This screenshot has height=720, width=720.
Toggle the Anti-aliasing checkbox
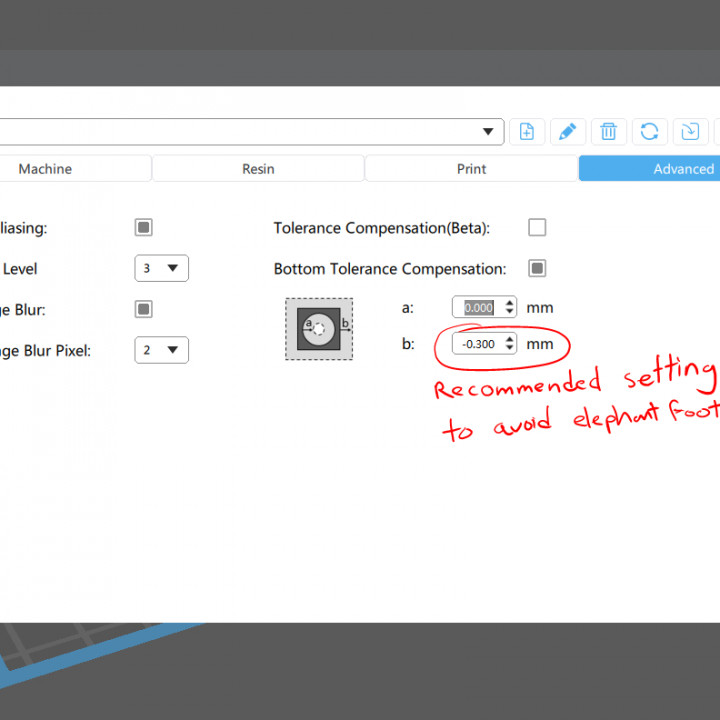[144, 228]
